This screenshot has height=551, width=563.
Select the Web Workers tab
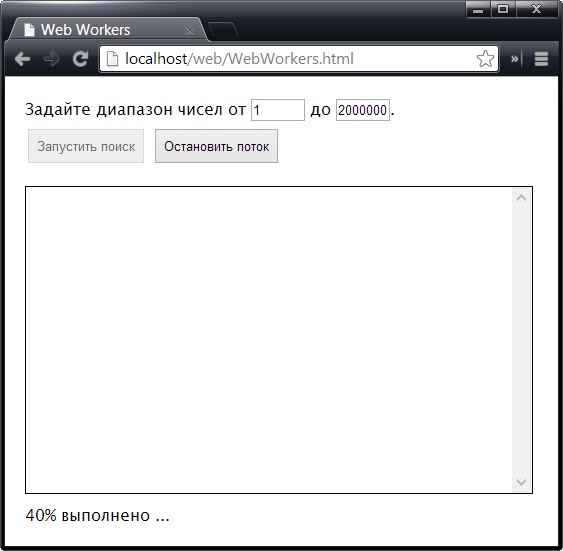click(108, 29)
